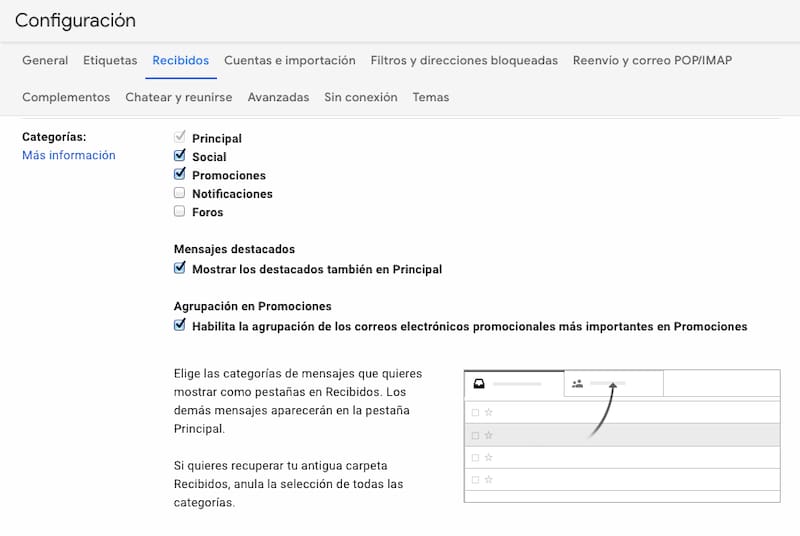Open the Sin conexión tab
800x536 pixels.
click(361, 97)
